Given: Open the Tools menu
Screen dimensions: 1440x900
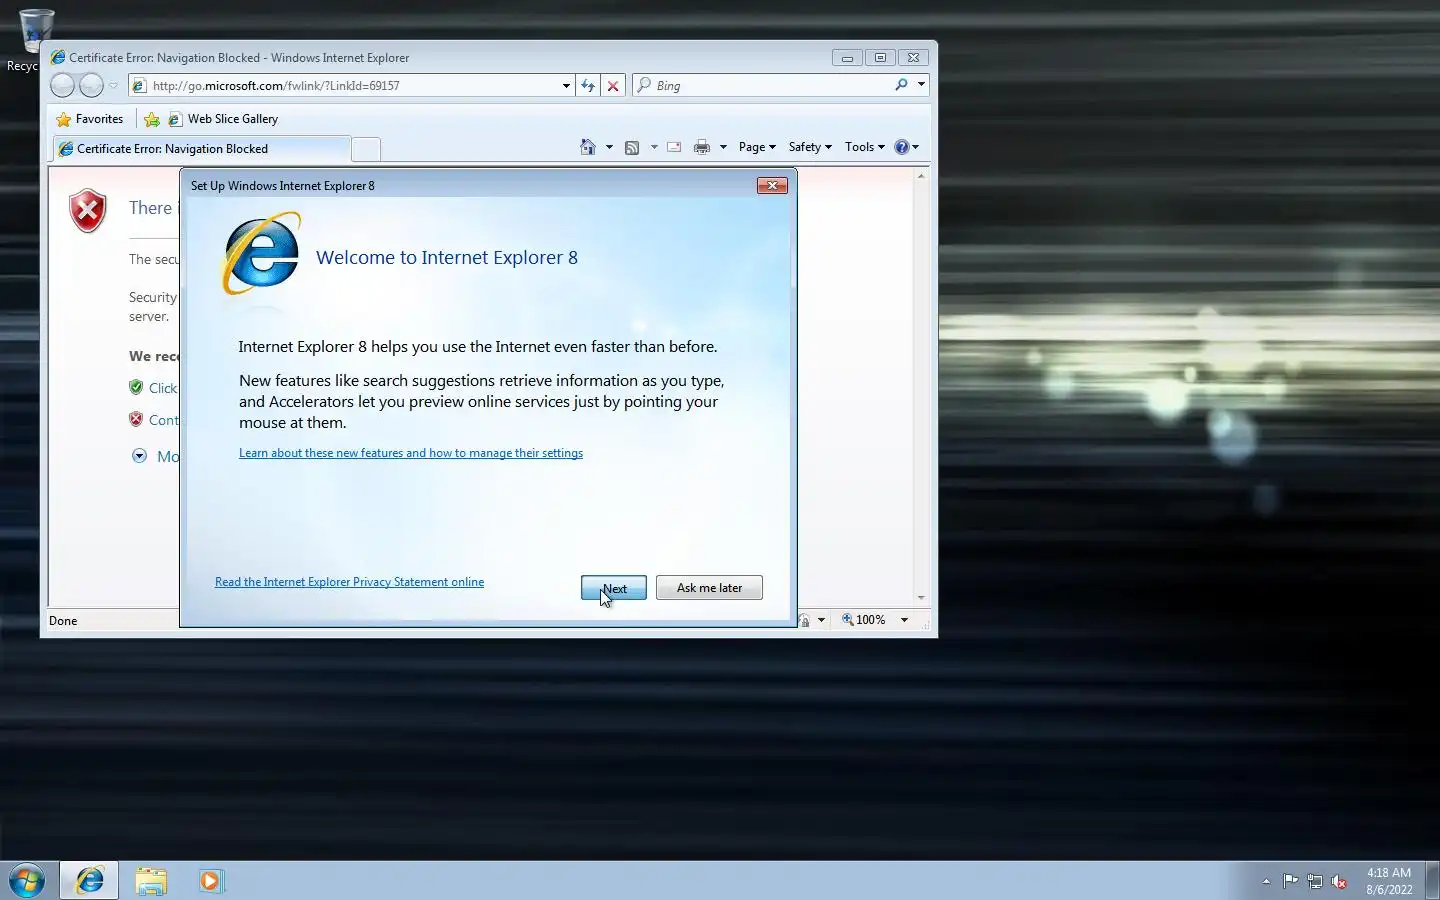Looking at the screenshot, I should coord(865,147).
